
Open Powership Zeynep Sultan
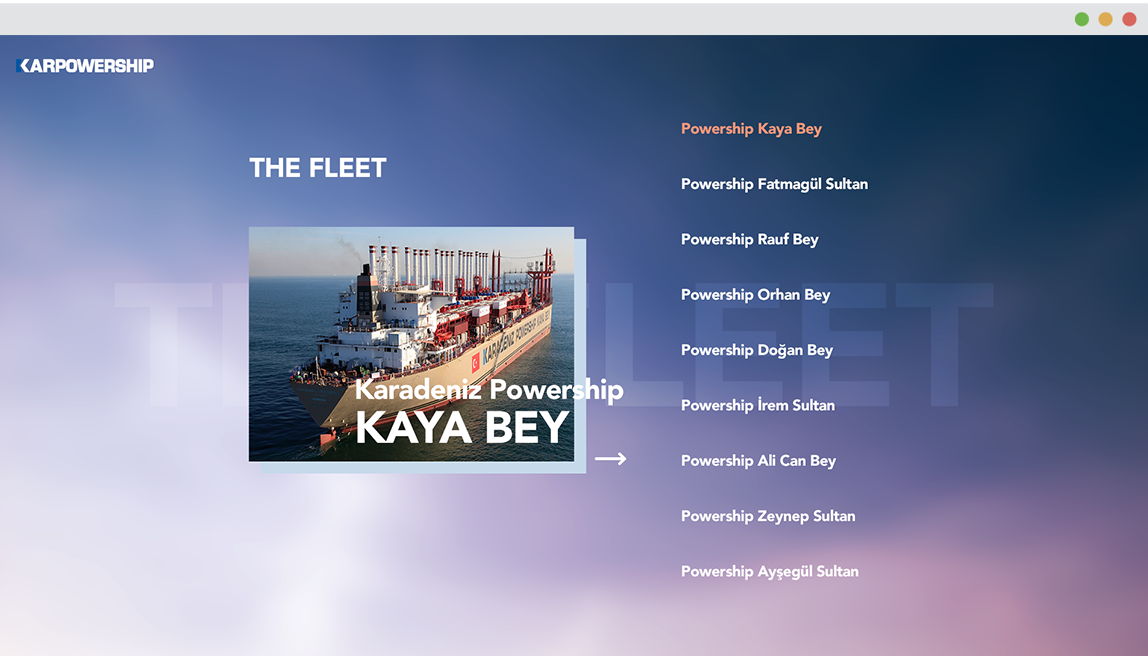click(x=768, y=516)
